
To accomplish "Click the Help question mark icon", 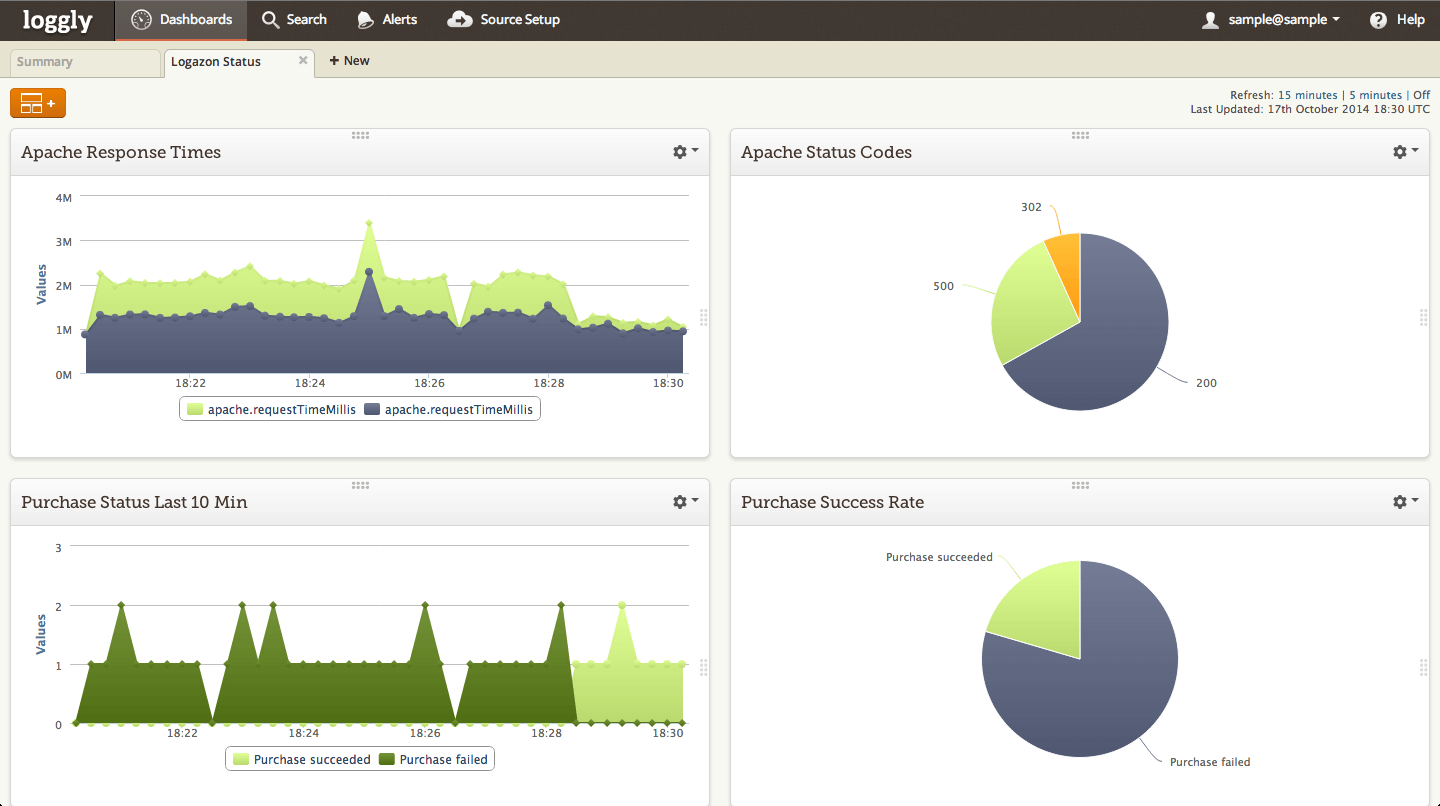I will pos(1378,20).
